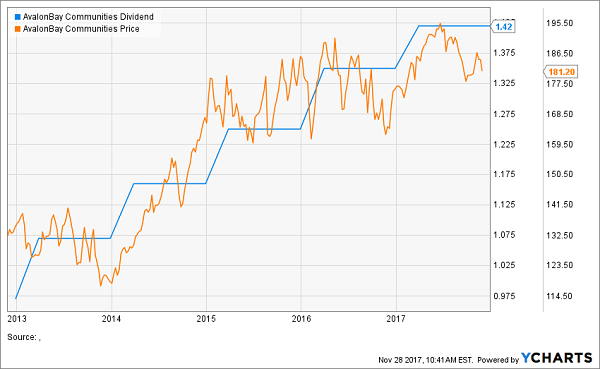Click the Source: label below the chart
The height and width of the screenshot is (369, 600).
[x=24, y=337]
